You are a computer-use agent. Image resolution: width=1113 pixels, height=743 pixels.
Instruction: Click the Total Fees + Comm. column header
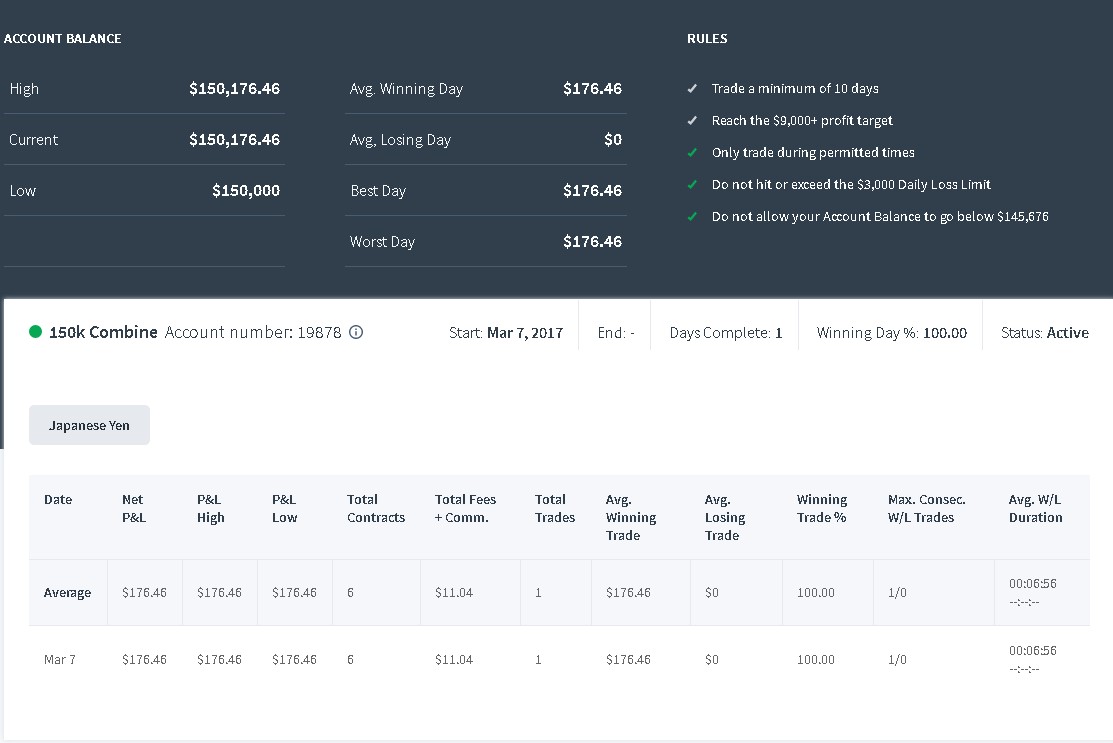pos(466,508)
